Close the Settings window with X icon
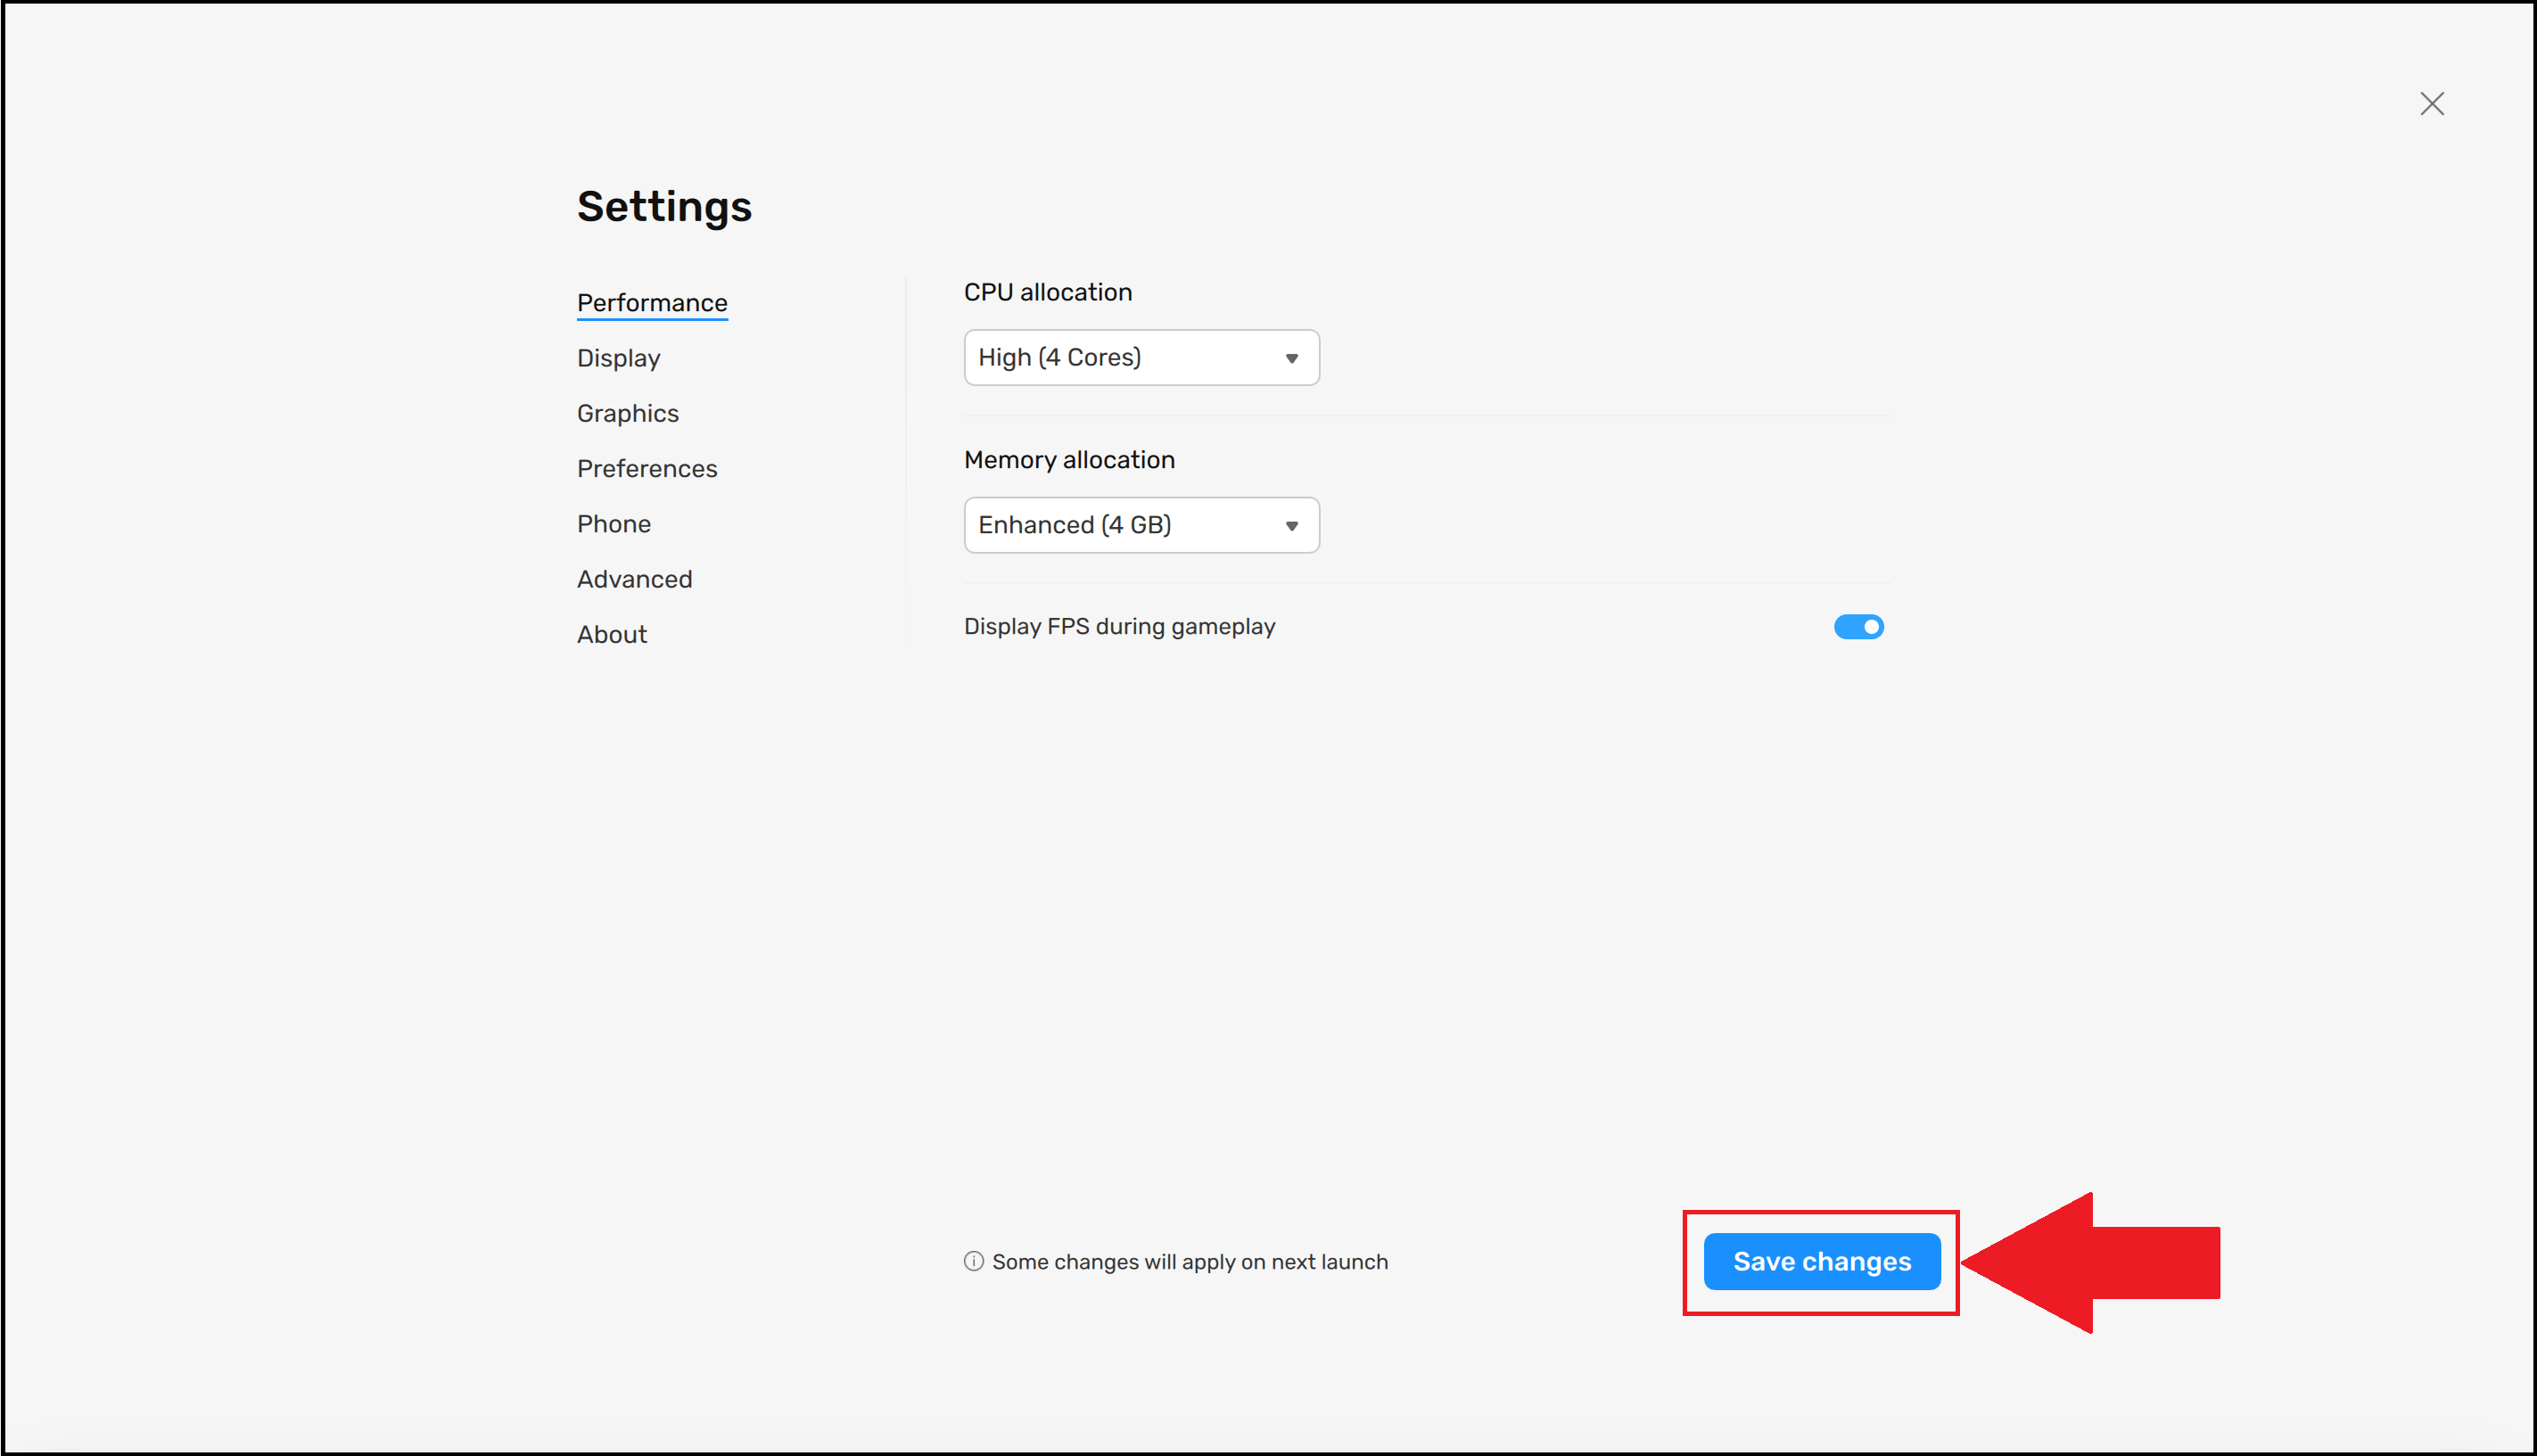The height and width of the screenshot is (1456, 2537). pos(2431,104)
